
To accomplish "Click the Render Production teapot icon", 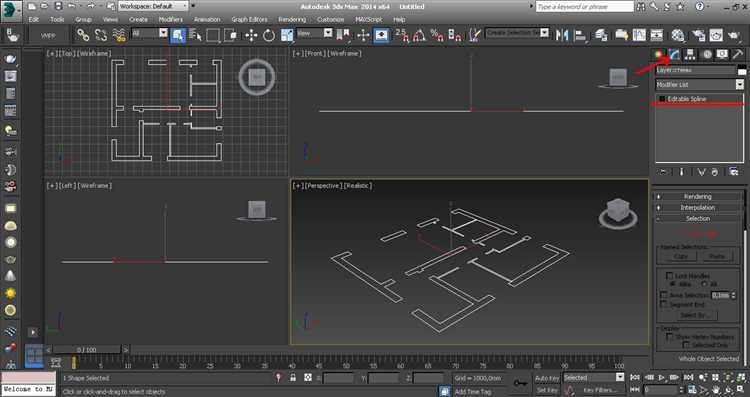I will click(734, 35).
